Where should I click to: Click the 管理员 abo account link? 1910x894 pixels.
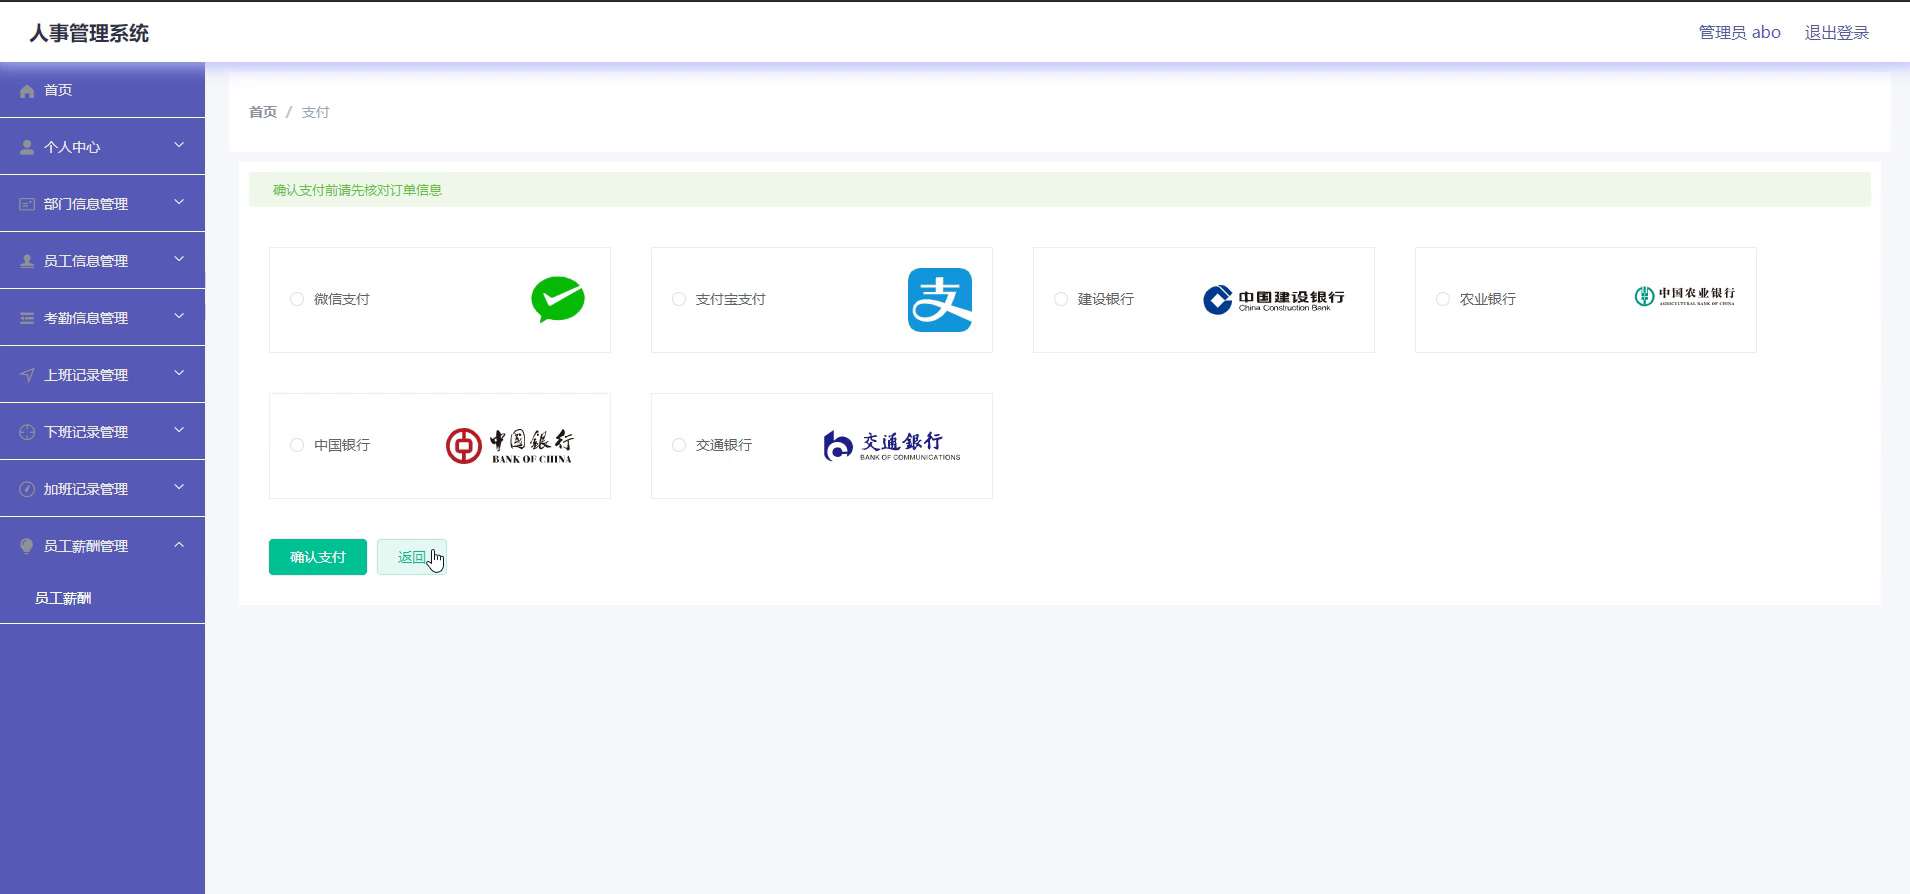pos(1740,33)
